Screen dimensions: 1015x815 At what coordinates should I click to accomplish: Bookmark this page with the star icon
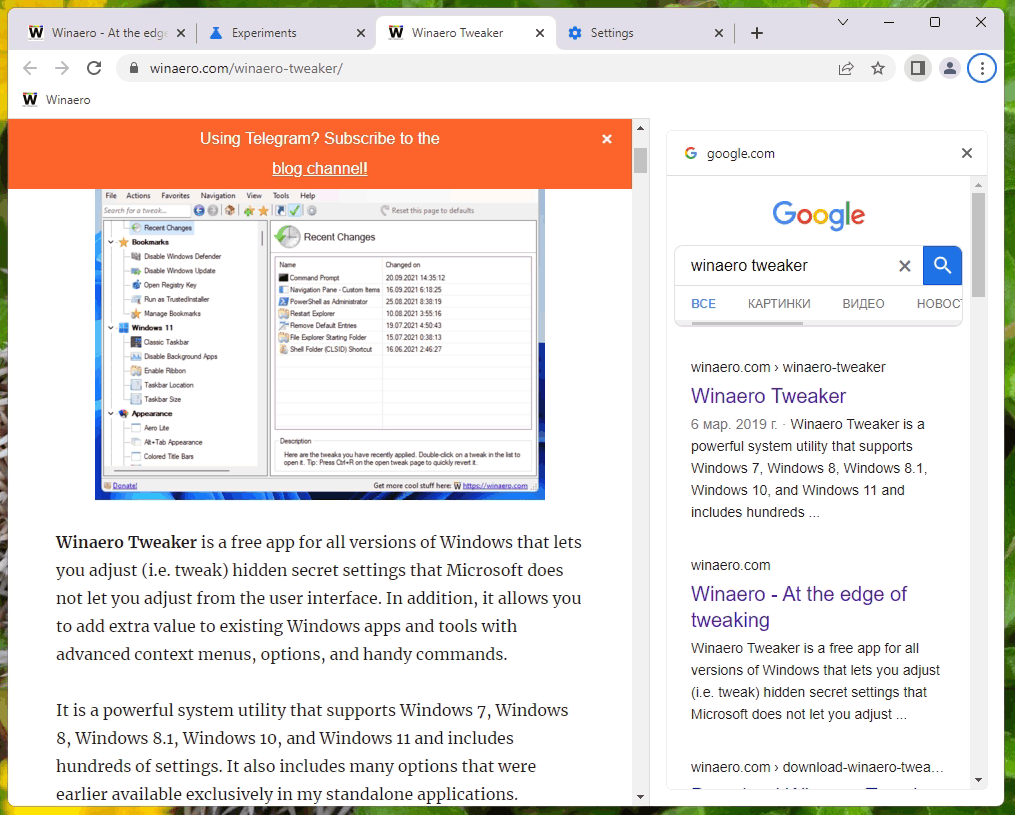click(878, 68)
